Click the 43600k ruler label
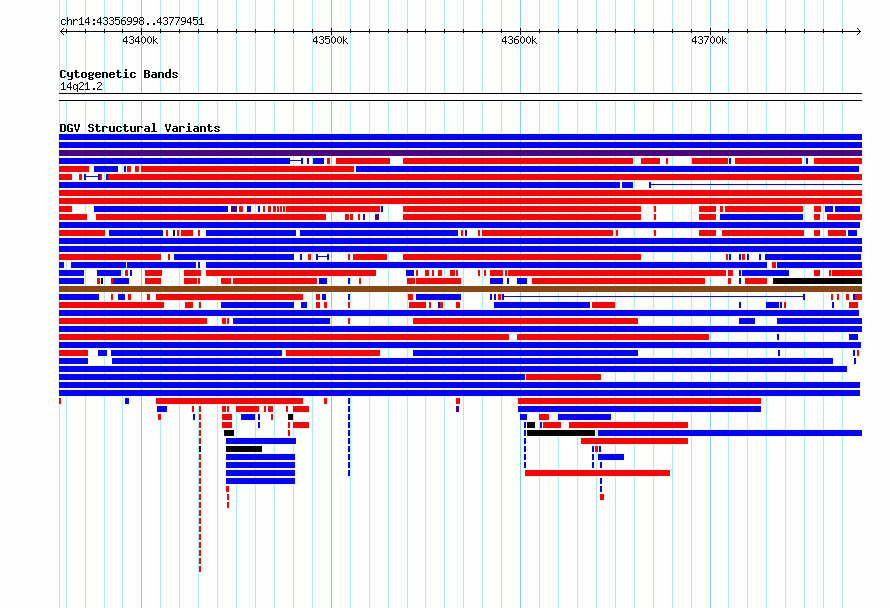This screenshot has height=608, width=890. [519, 40]
